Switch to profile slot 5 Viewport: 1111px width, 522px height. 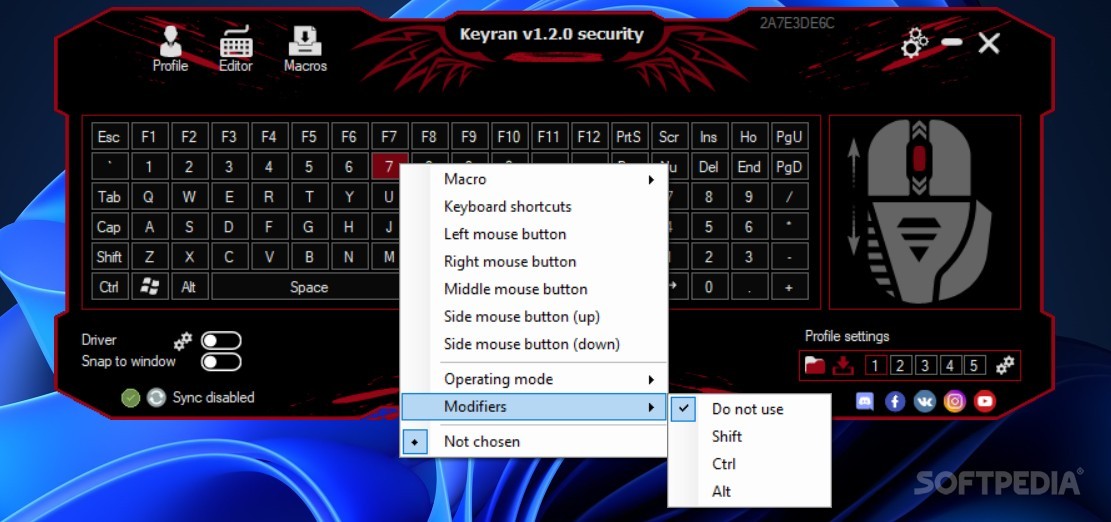point(974,365)
